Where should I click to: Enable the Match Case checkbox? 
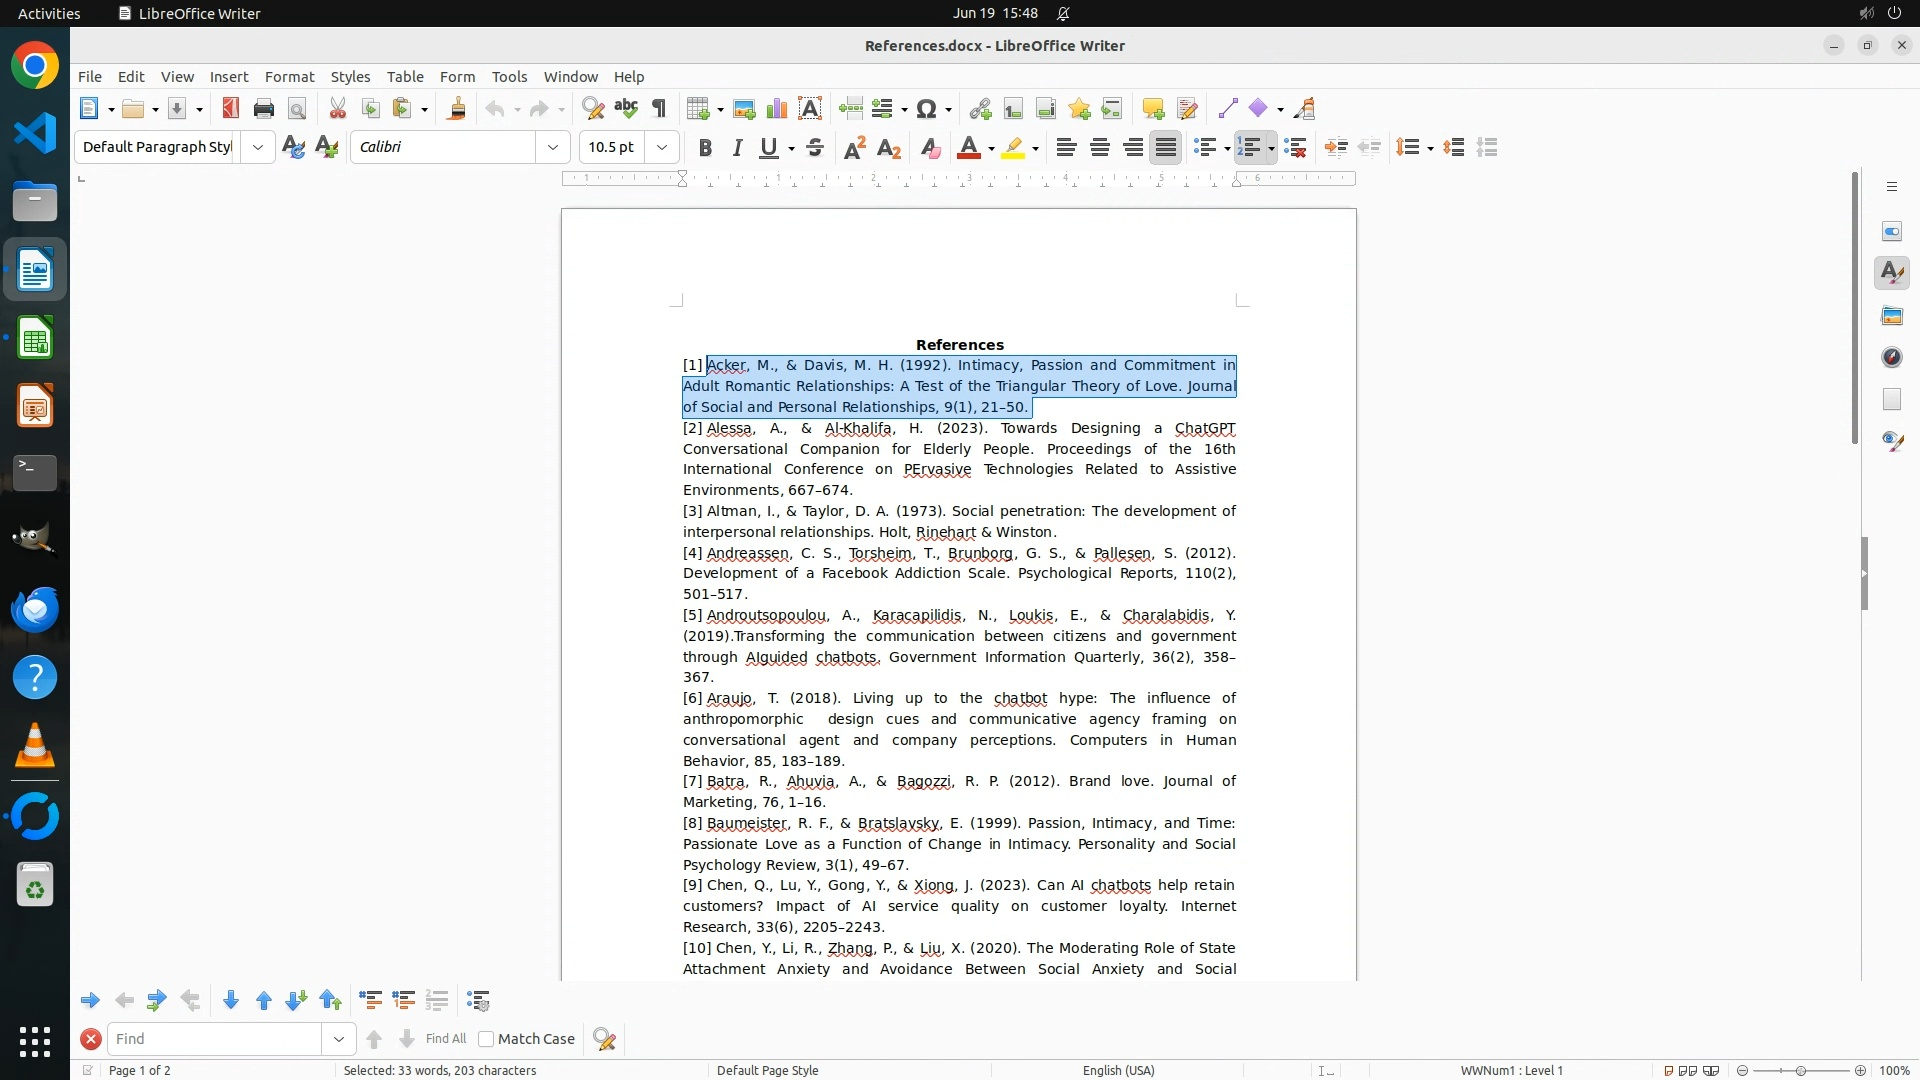tap(486, 1039)
